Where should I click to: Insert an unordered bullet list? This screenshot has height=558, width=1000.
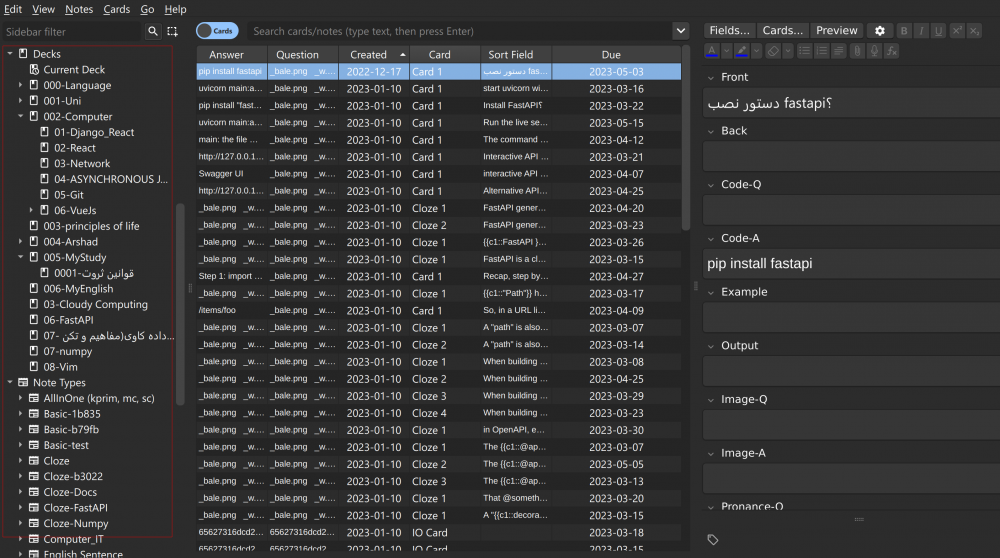(804, 50)
